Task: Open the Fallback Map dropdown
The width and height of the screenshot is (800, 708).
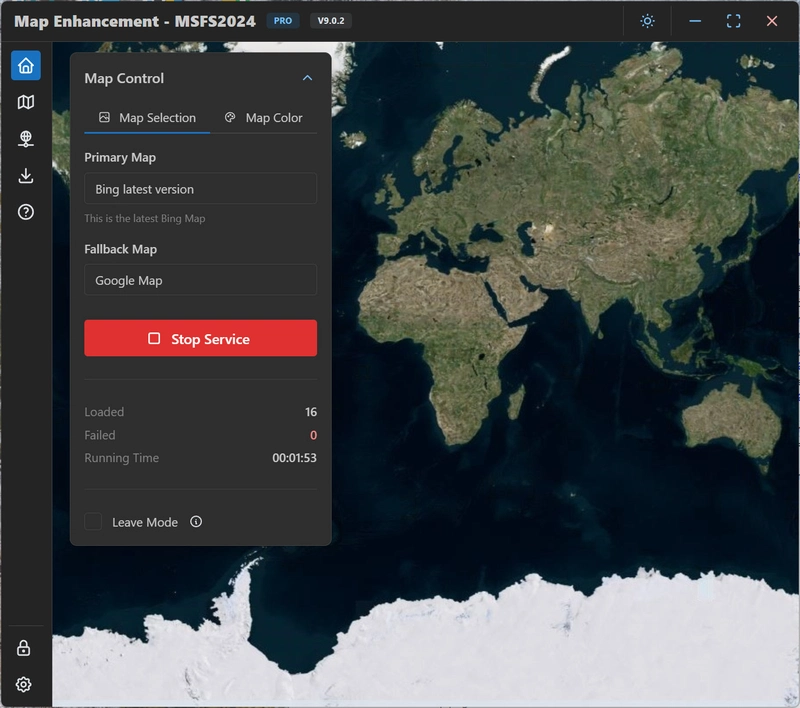Action: click(x=200, y=280)
